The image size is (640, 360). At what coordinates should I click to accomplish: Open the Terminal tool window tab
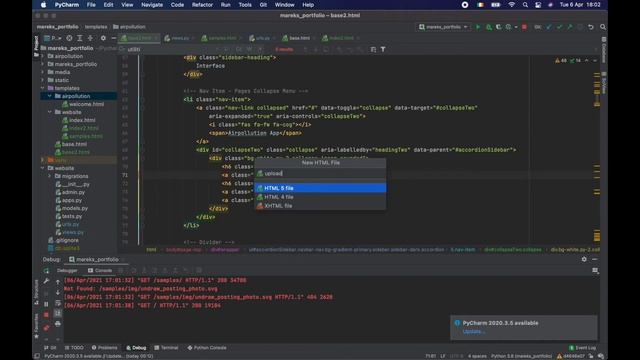[166, 348]
